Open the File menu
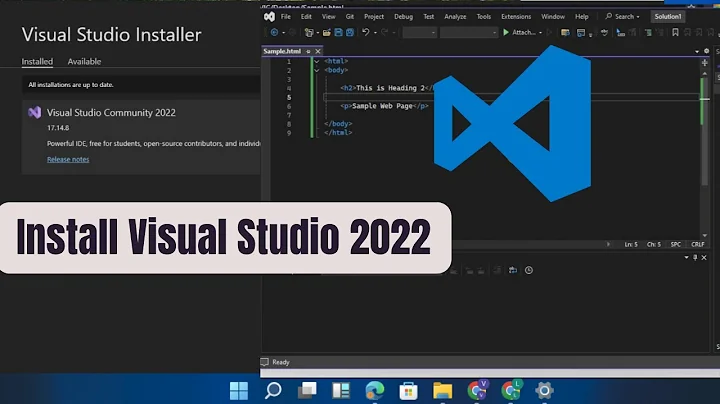The width and height of the screenshot is (720, 404). (x=286, y=17)
